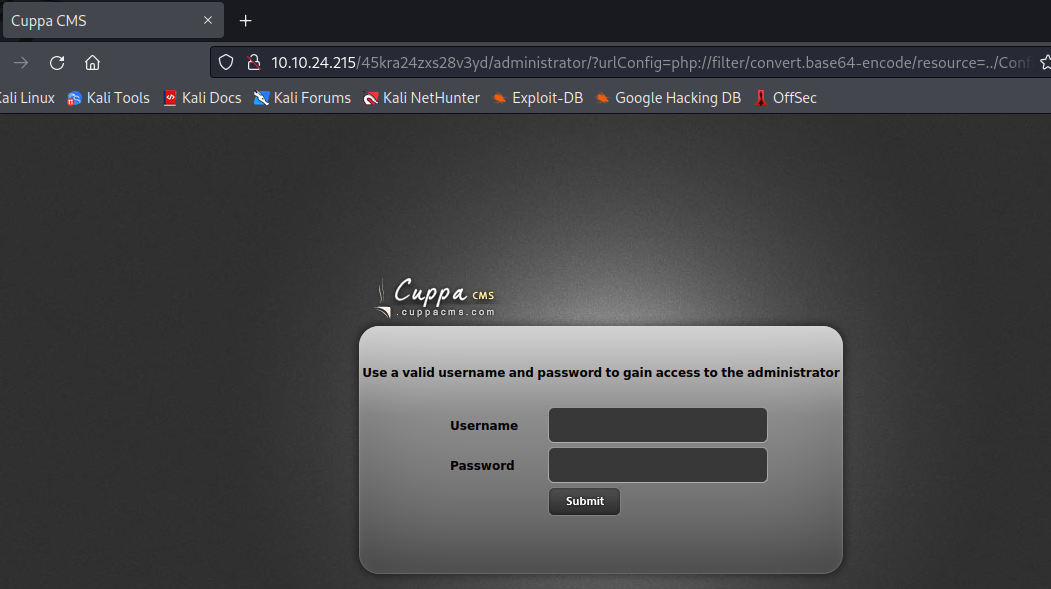Focus the URL address bar text
Screen dimensions: 1051x589
[650, 62]
